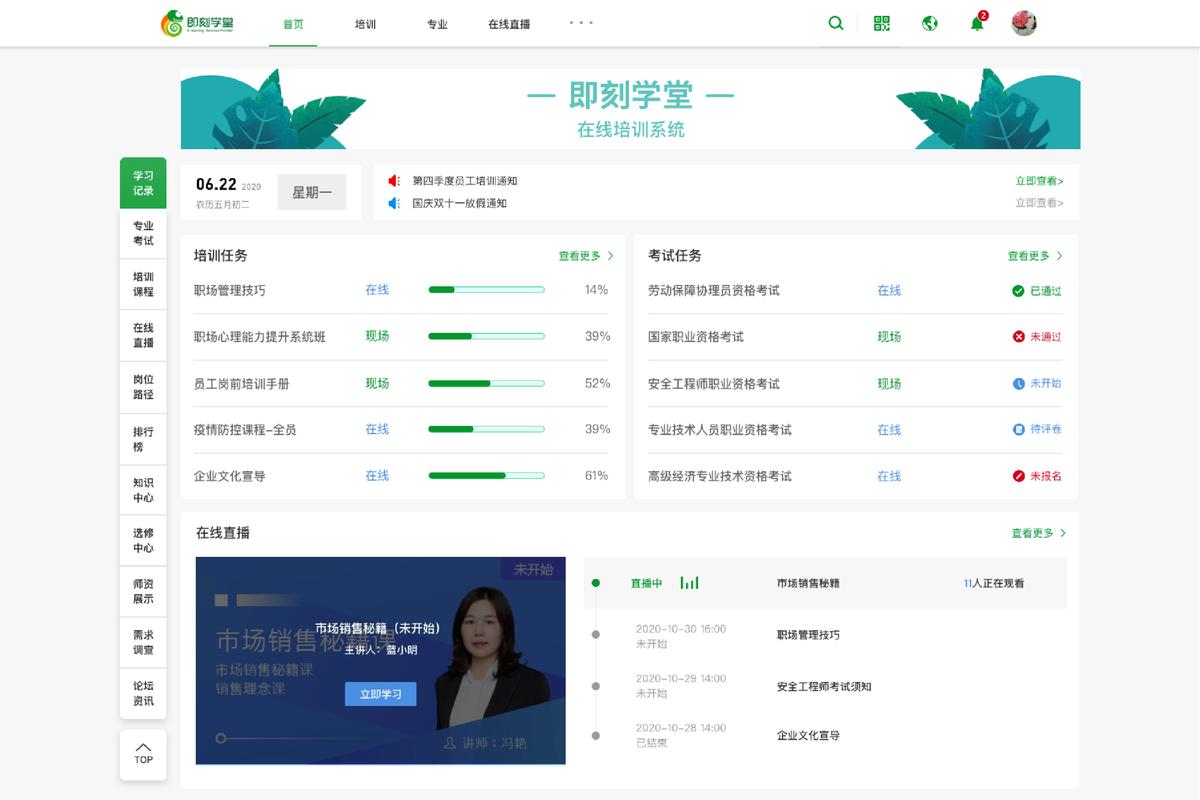This screenshot has width=1200, height=800.
Task: Click the timeline dot for 2020-10-30 16:00
Action: 596,634
